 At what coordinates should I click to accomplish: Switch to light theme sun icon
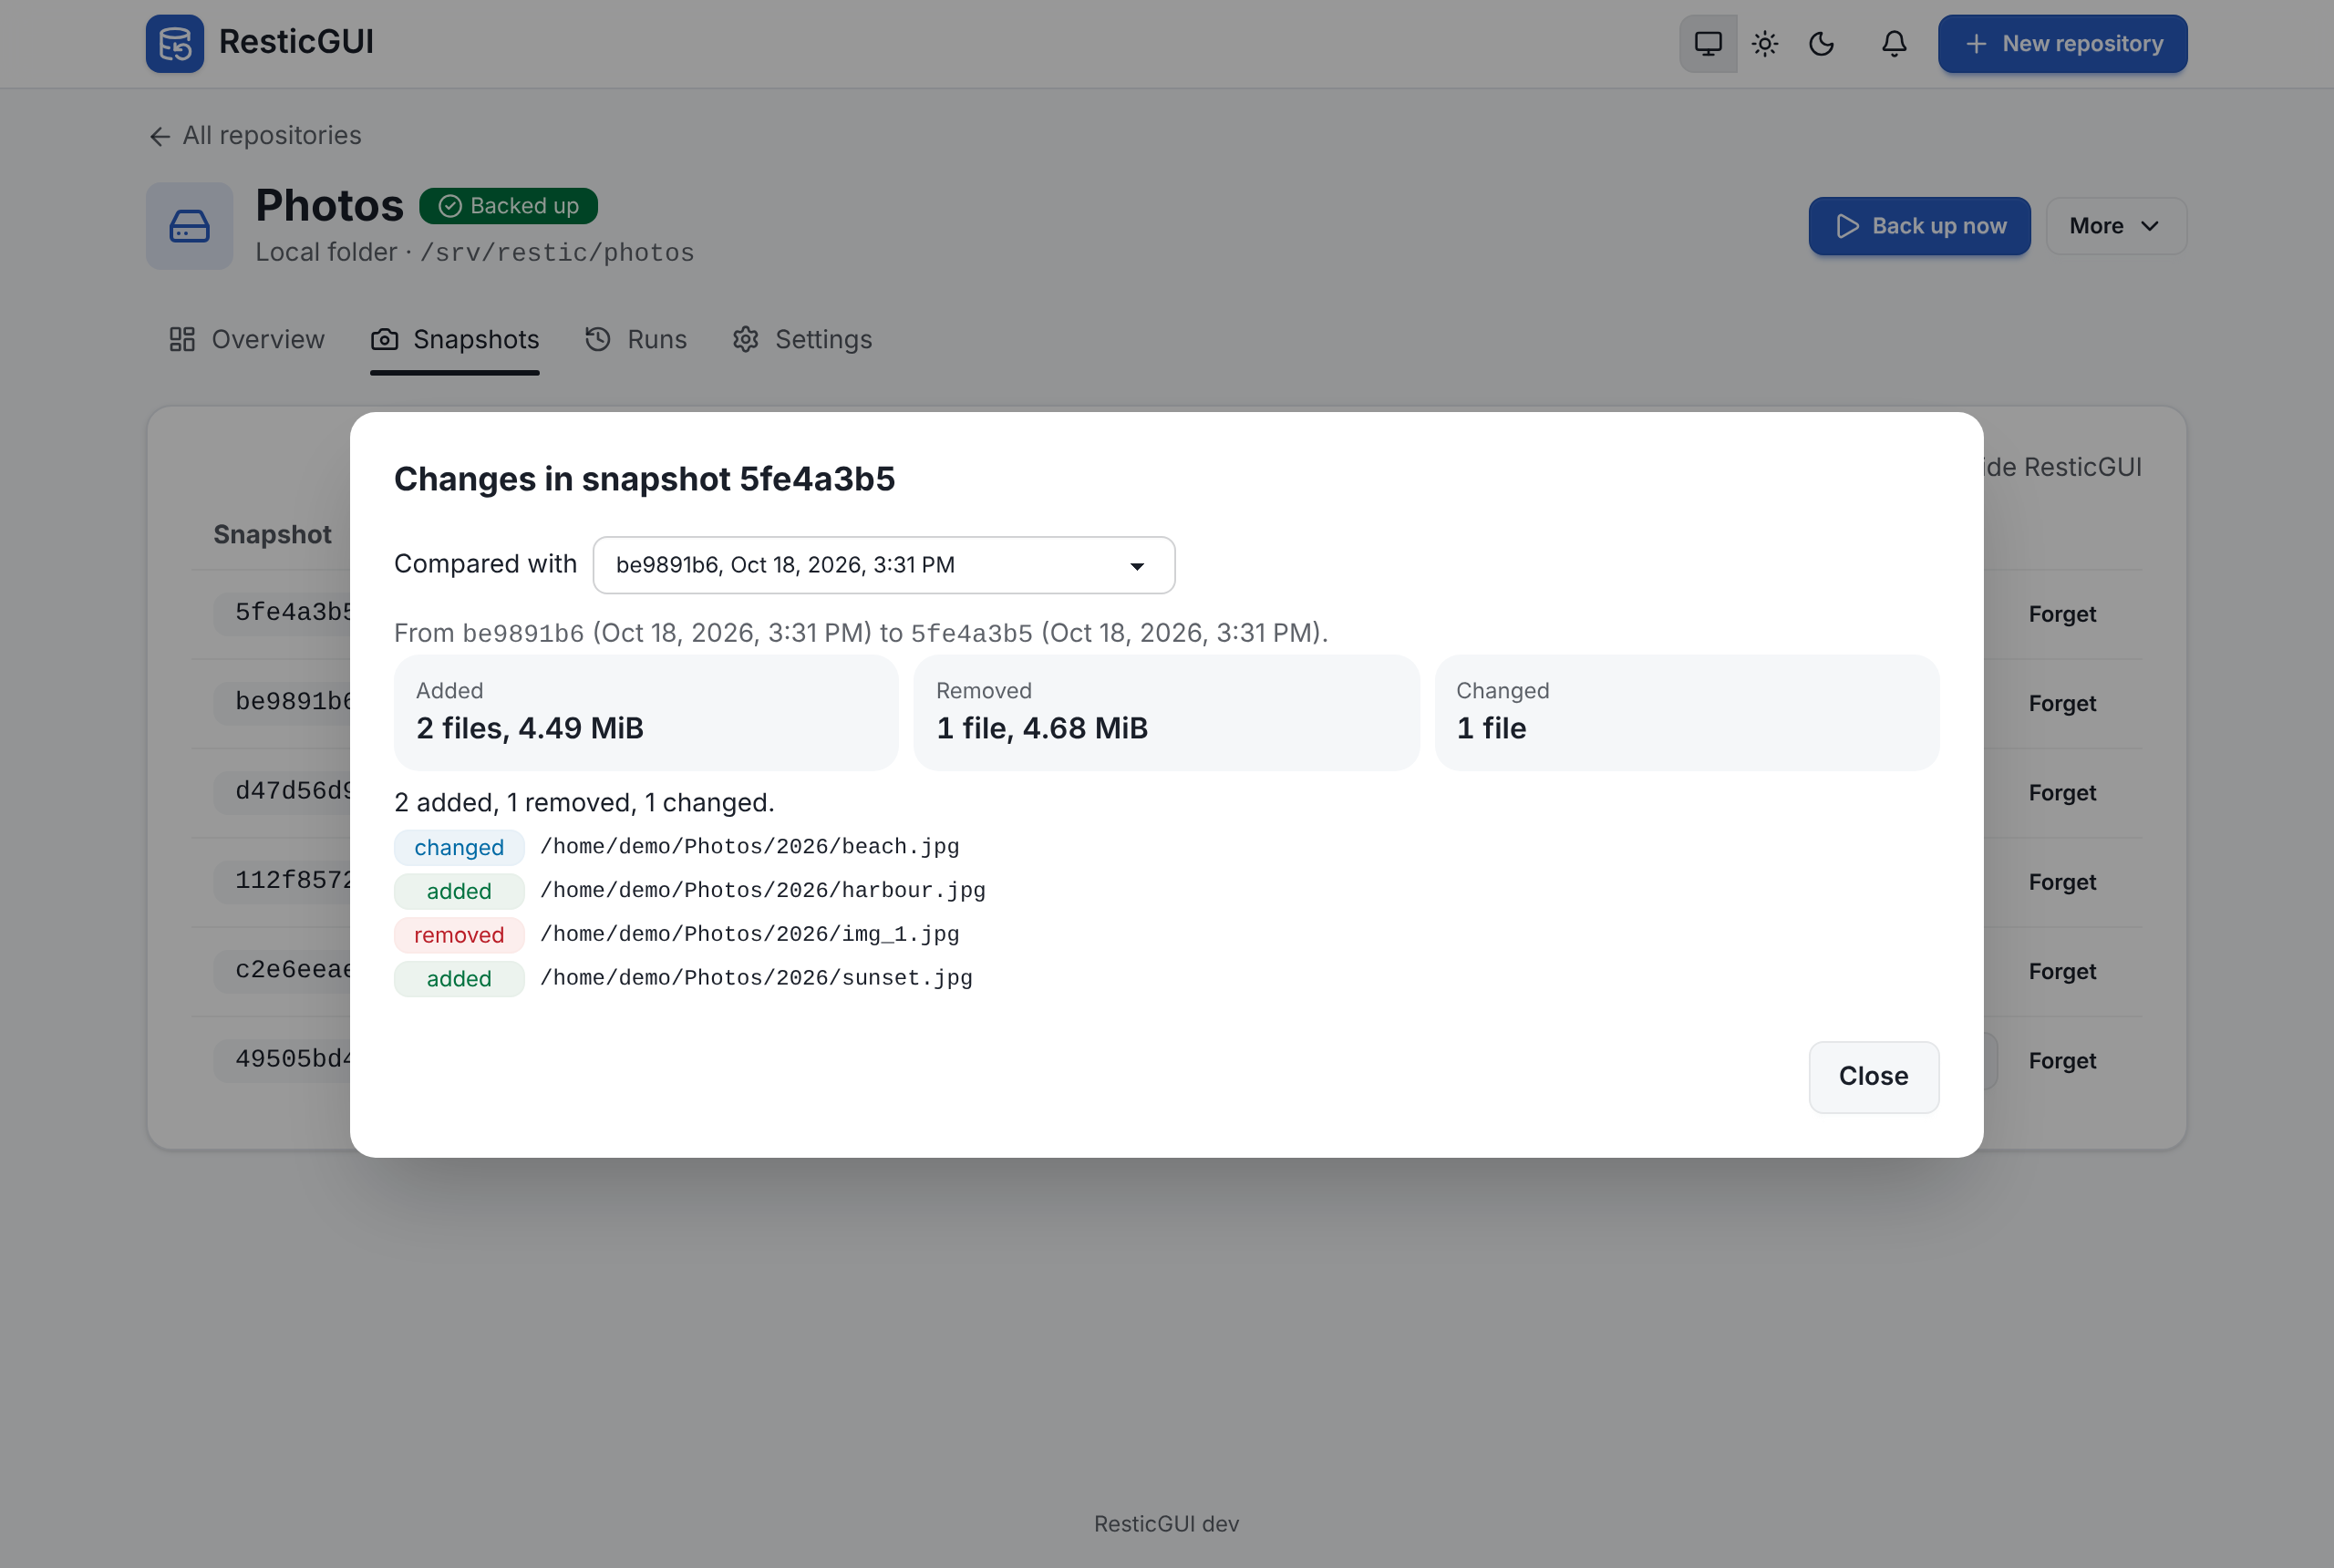pos(1765,43)
